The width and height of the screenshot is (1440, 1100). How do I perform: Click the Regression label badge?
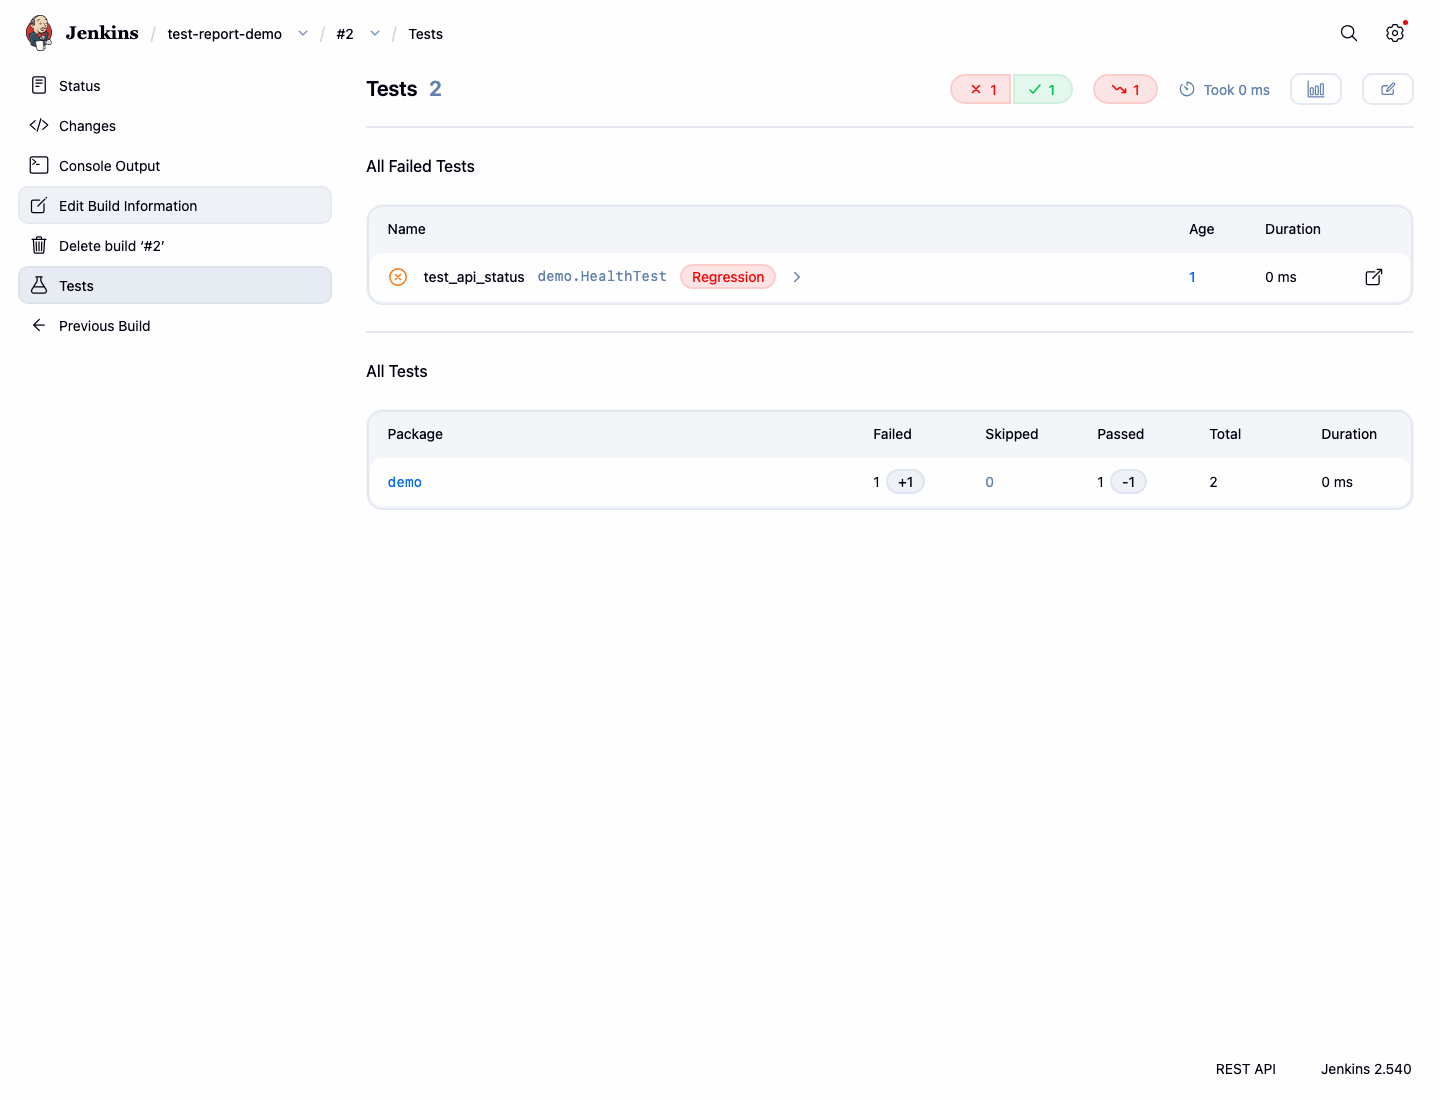(728, 277)
